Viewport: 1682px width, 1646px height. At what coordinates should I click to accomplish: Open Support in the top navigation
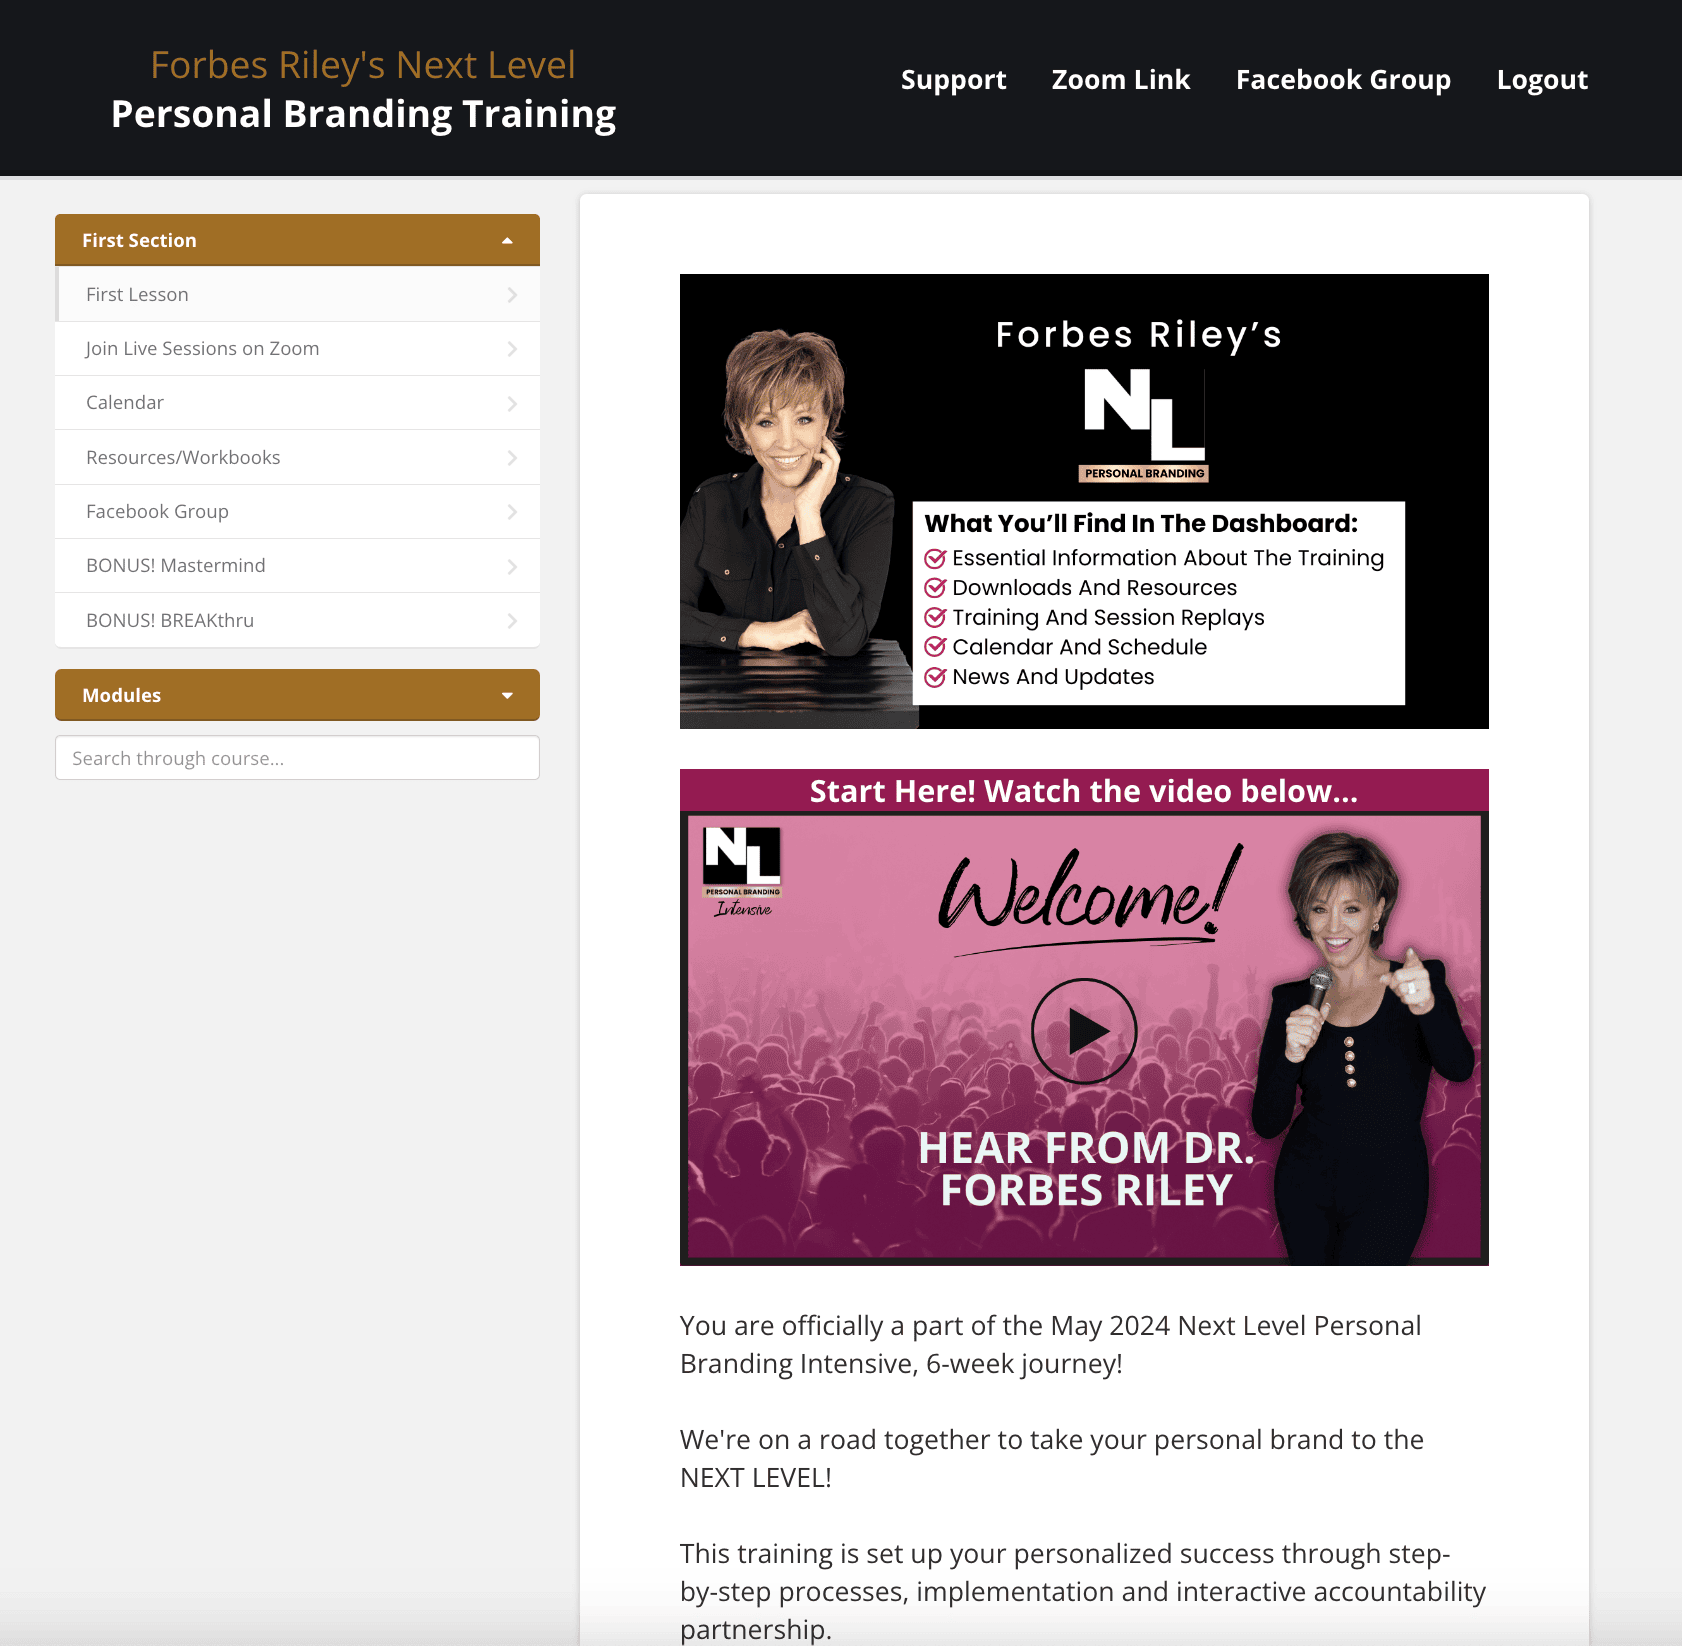pyautogui.click(x=953, y=80)
